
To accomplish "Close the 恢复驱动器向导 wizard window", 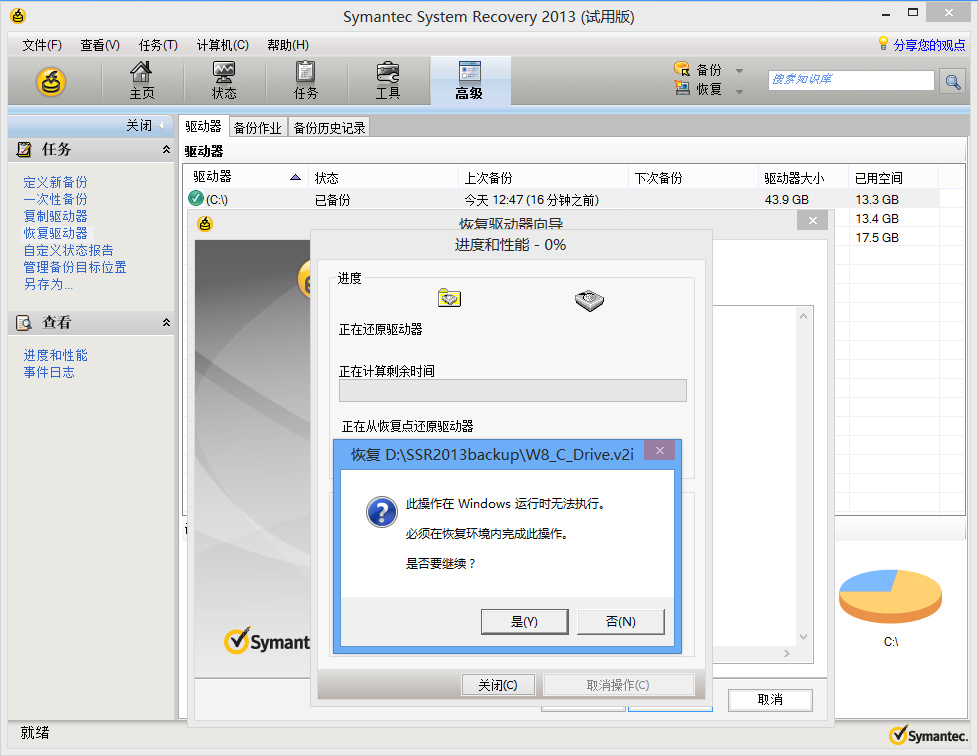I will pyautogui.click(x=813, y=220).
